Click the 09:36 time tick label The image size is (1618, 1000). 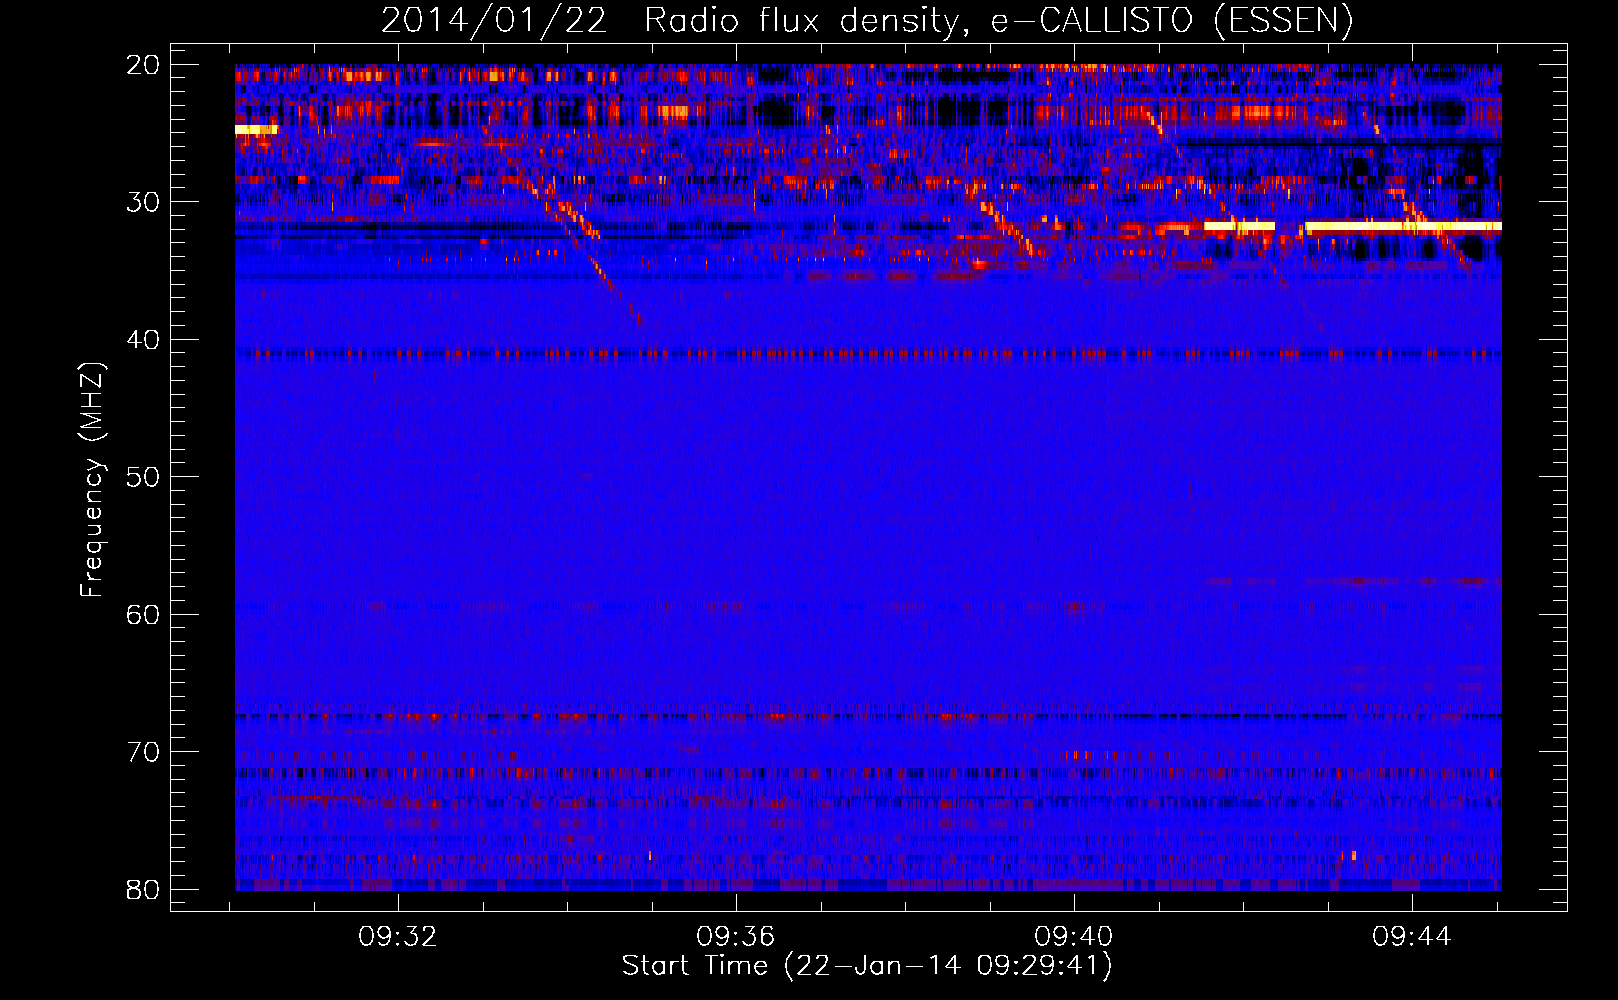click(x=736, y=937)
